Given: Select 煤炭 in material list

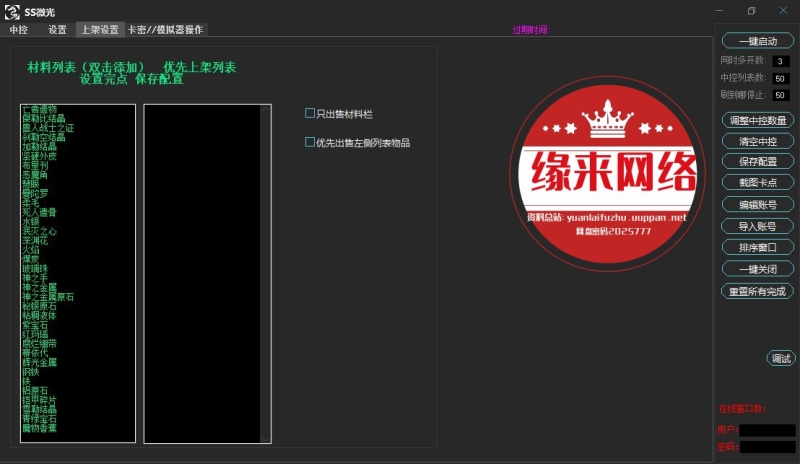Looking at the screenshot, I should tap(31, 259).
